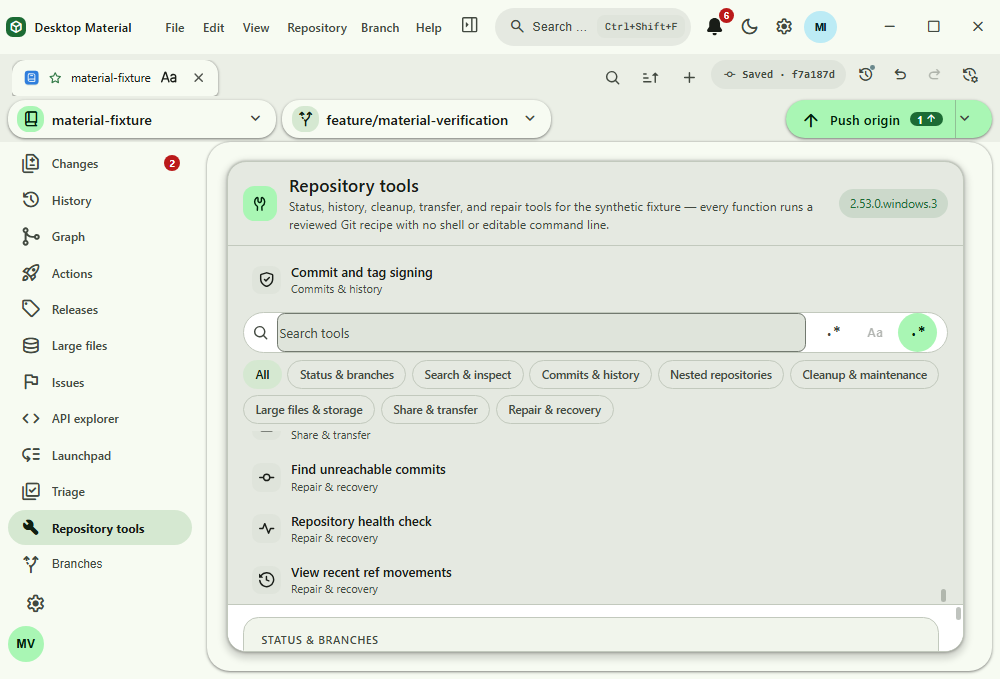This screenshot has width=1000, height=679.
Task: Click the global Search box
Action: [592, 27]
